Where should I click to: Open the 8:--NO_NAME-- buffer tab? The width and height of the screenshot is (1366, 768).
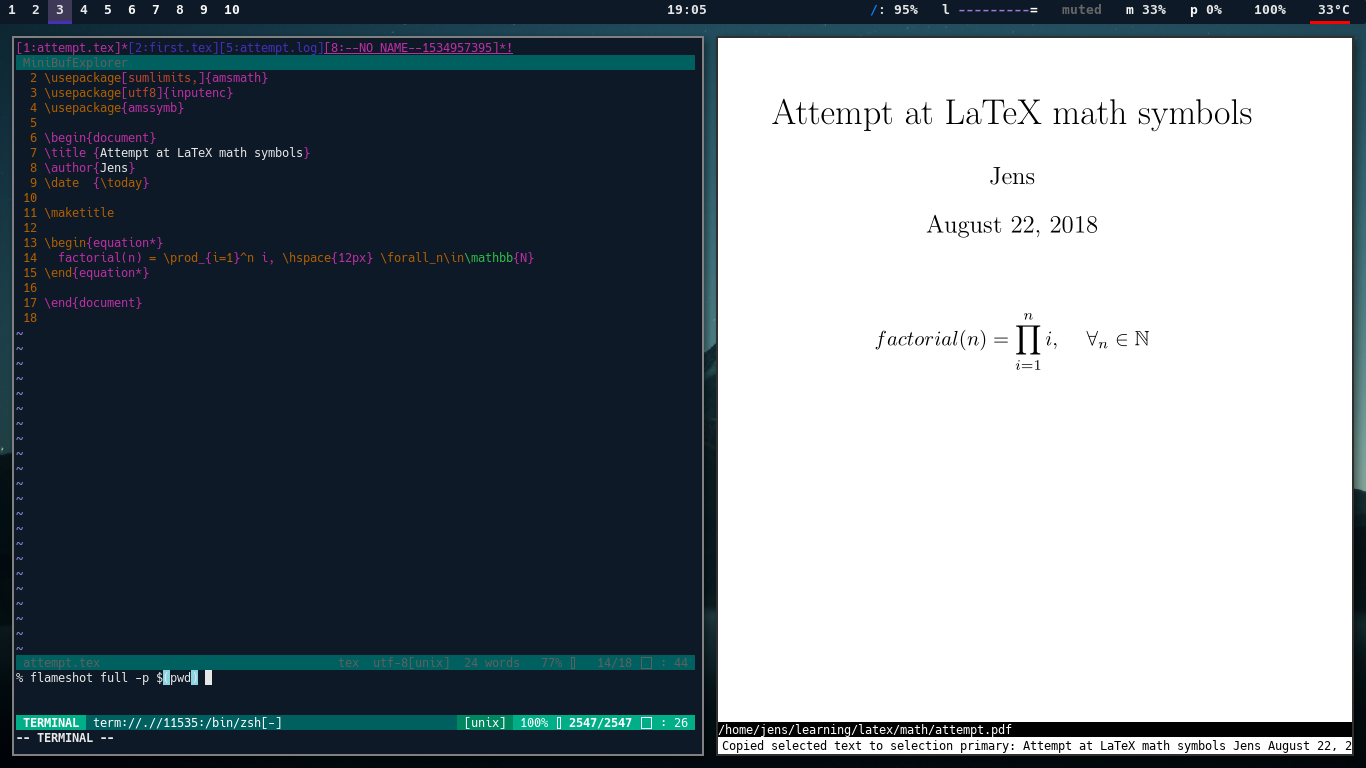(x=419, y=48)
